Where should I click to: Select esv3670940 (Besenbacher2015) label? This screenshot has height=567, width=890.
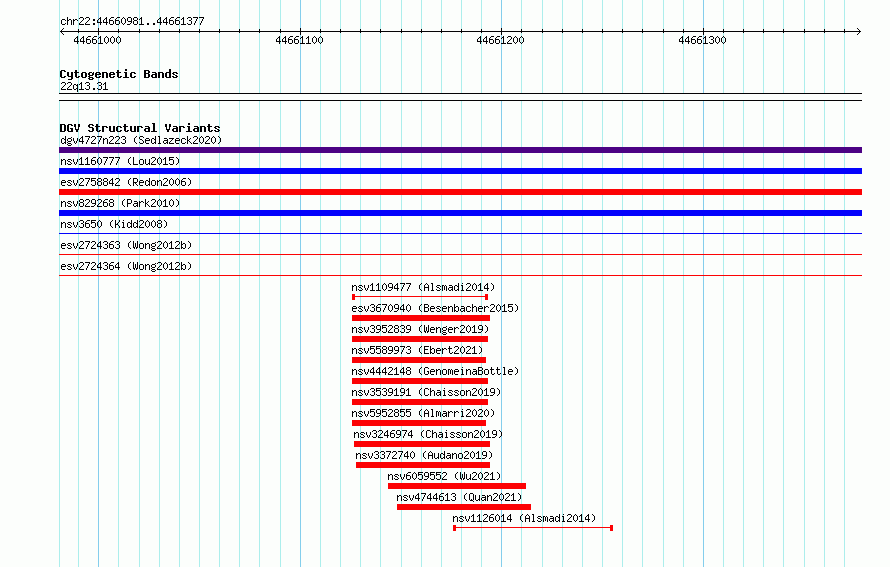435,308
